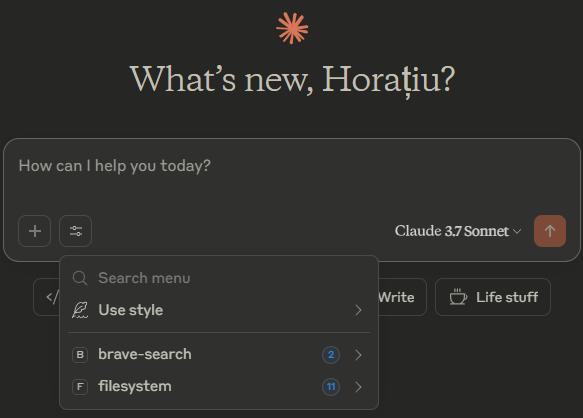Click the plus attachment icon

point(35,231)
